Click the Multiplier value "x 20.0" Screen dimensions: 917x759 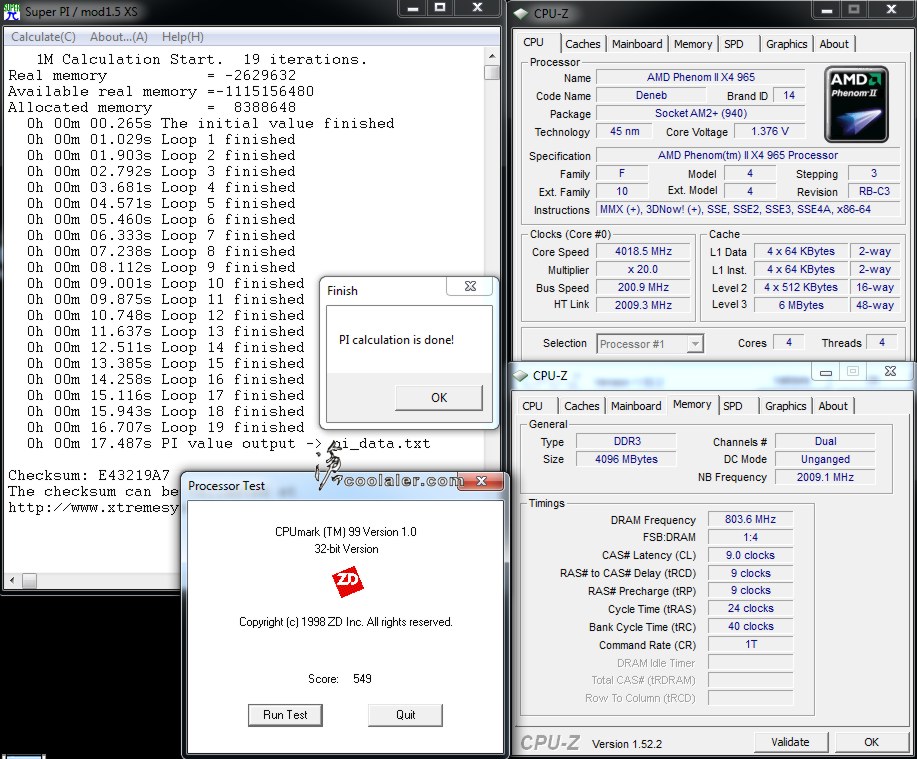click(643, 270)
